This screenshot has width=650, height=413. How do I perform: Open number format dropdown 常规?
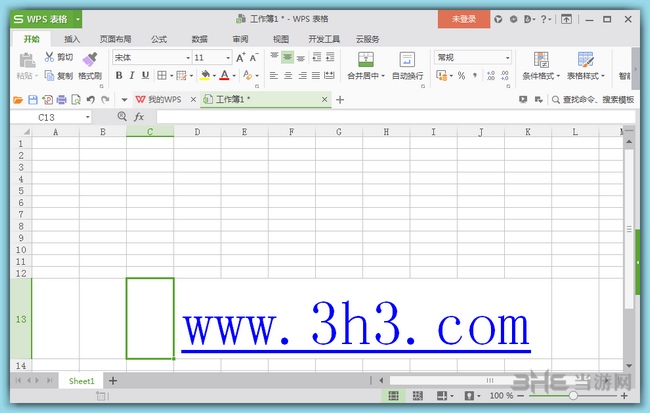[x=507, y=58]
